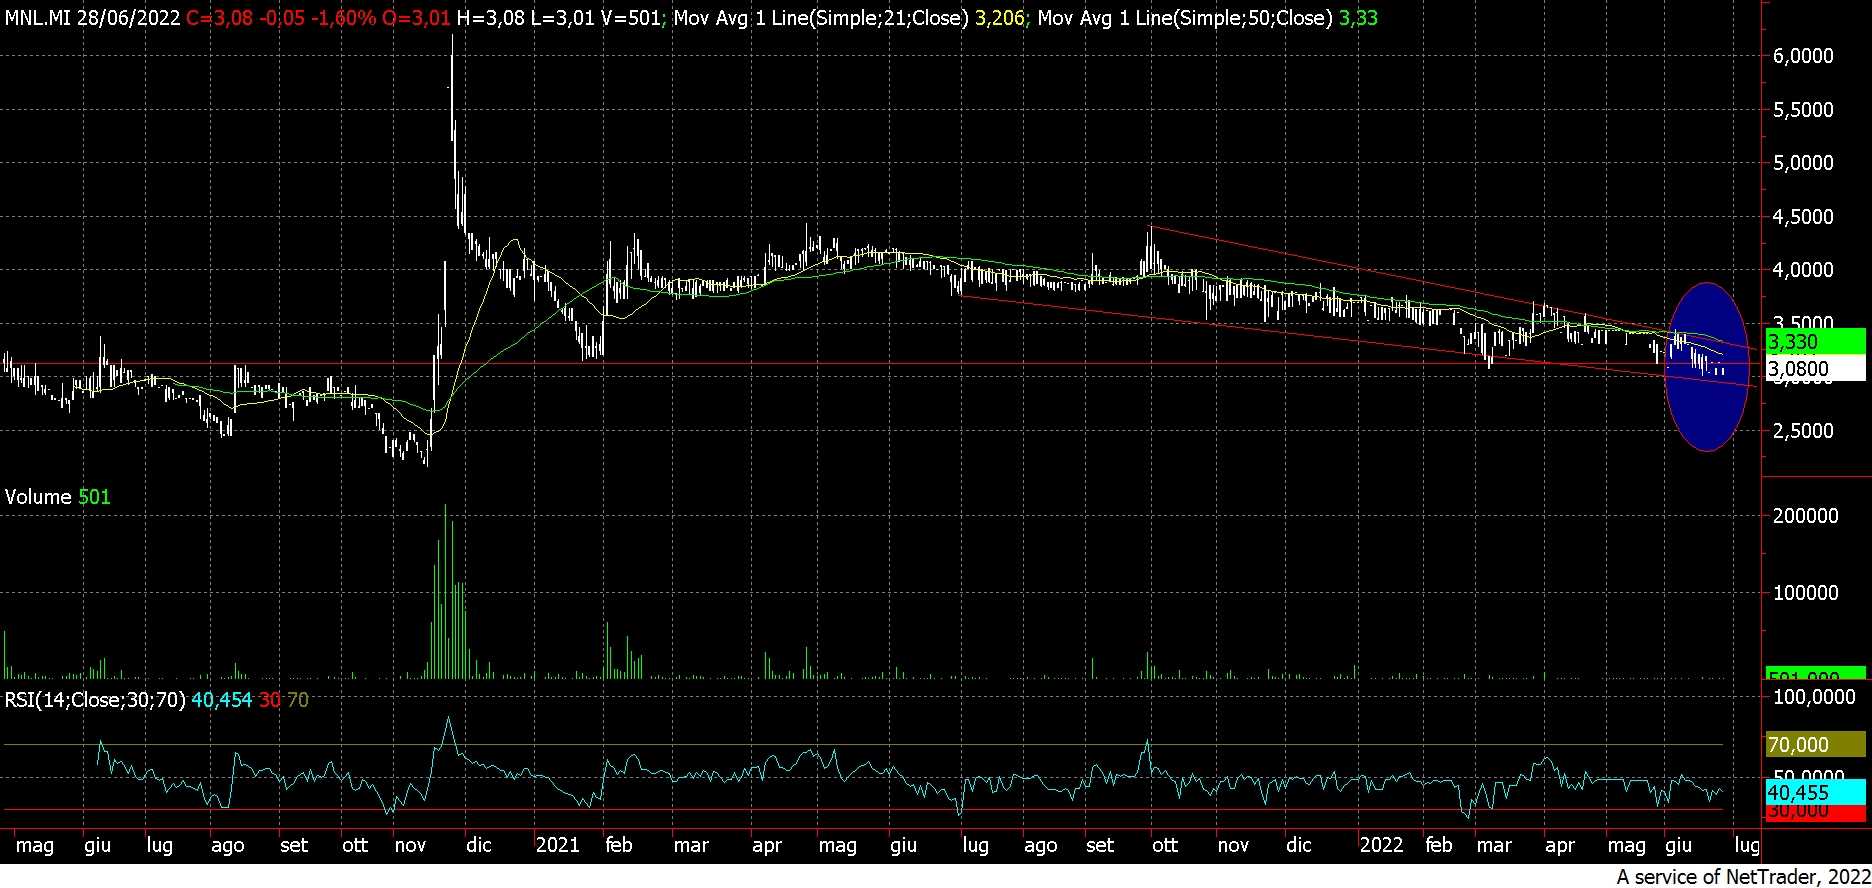Click the 'nov' month label on time axis
The image size is (1872, 888).
click(411, 845)
